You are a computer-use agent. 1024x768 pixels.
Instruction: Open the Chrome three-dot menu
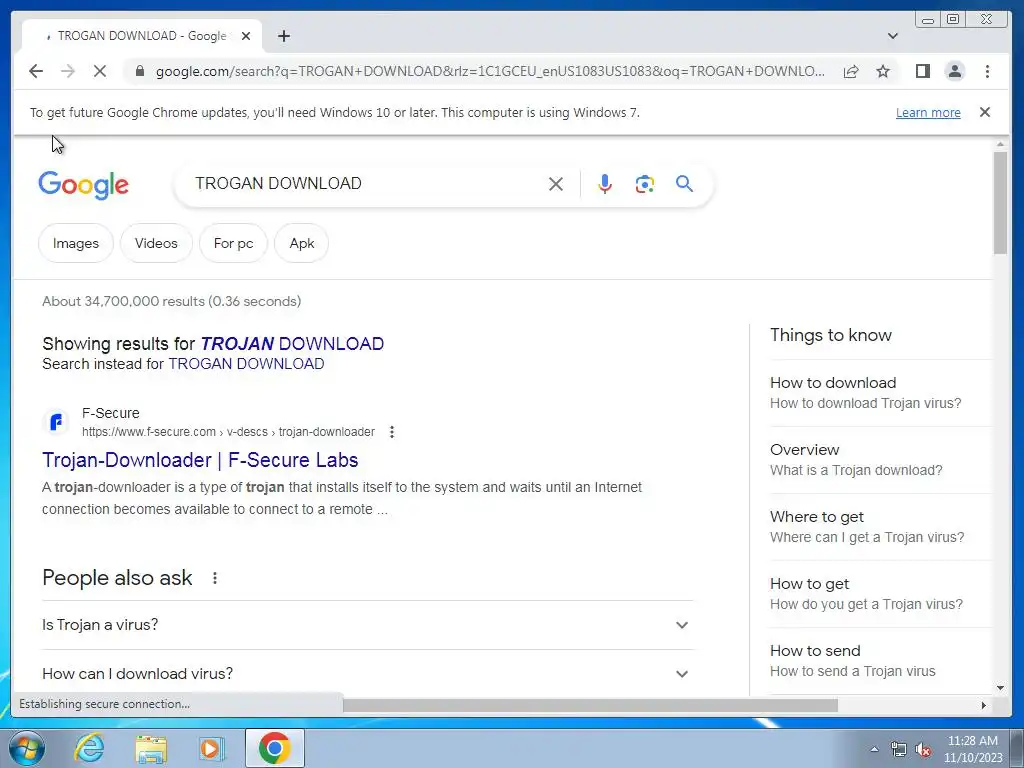(987, 71)
